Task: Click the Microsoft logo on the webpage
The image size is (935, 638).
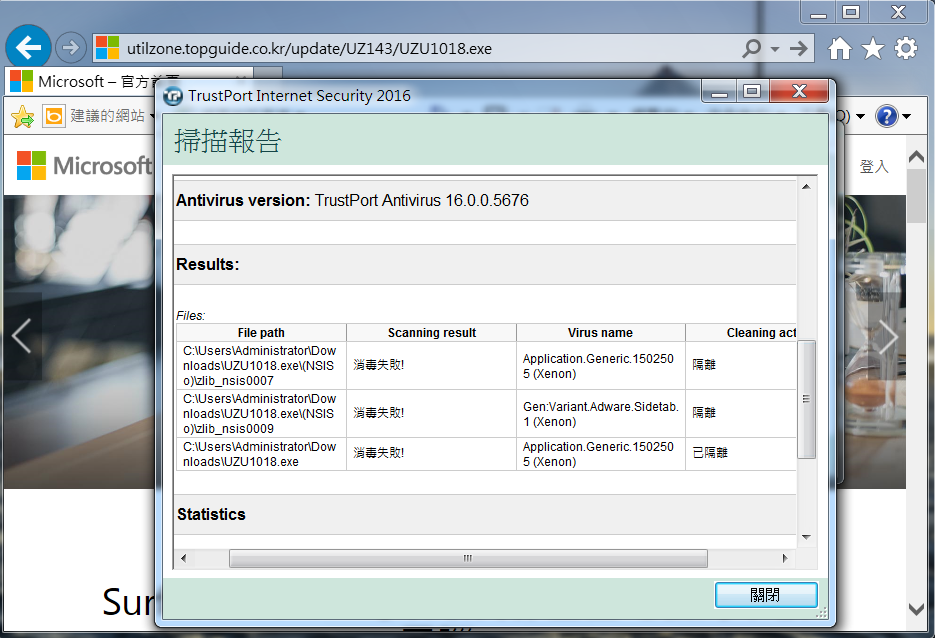Action: (84, 165)
